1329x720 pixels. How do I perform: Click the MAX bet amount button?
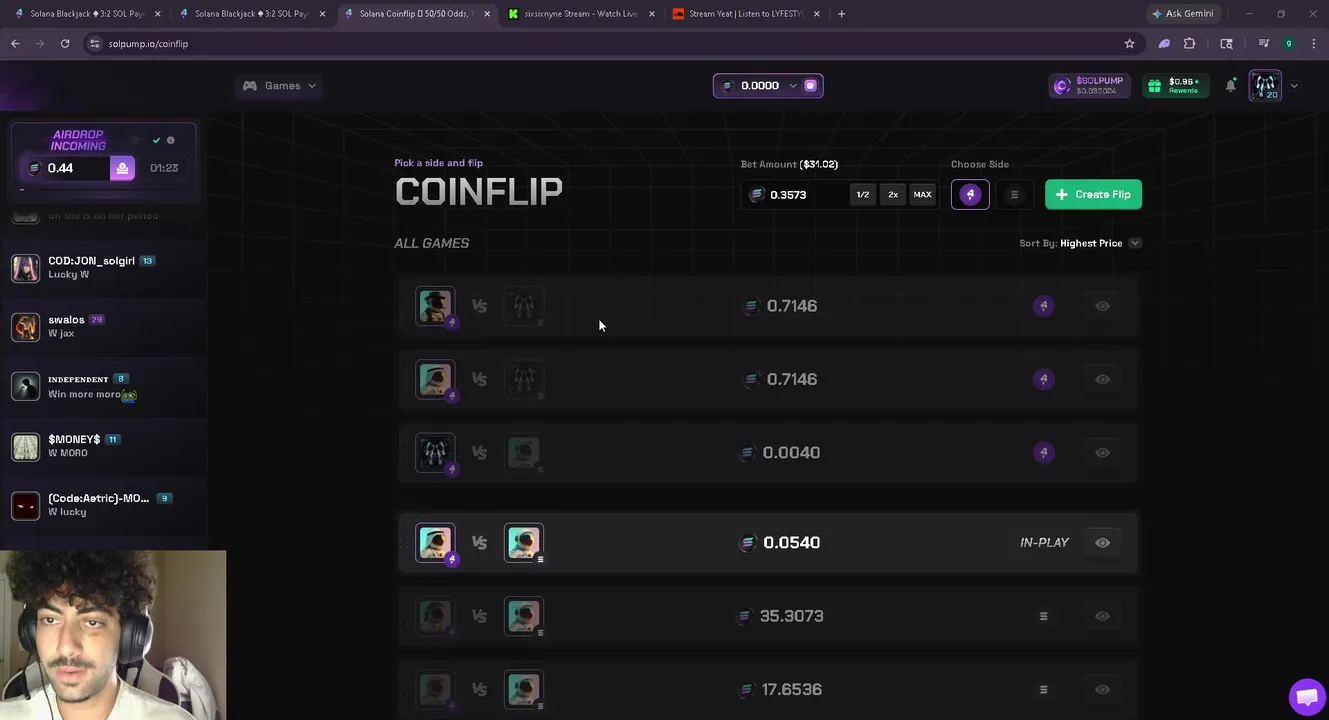coord(922,195)
